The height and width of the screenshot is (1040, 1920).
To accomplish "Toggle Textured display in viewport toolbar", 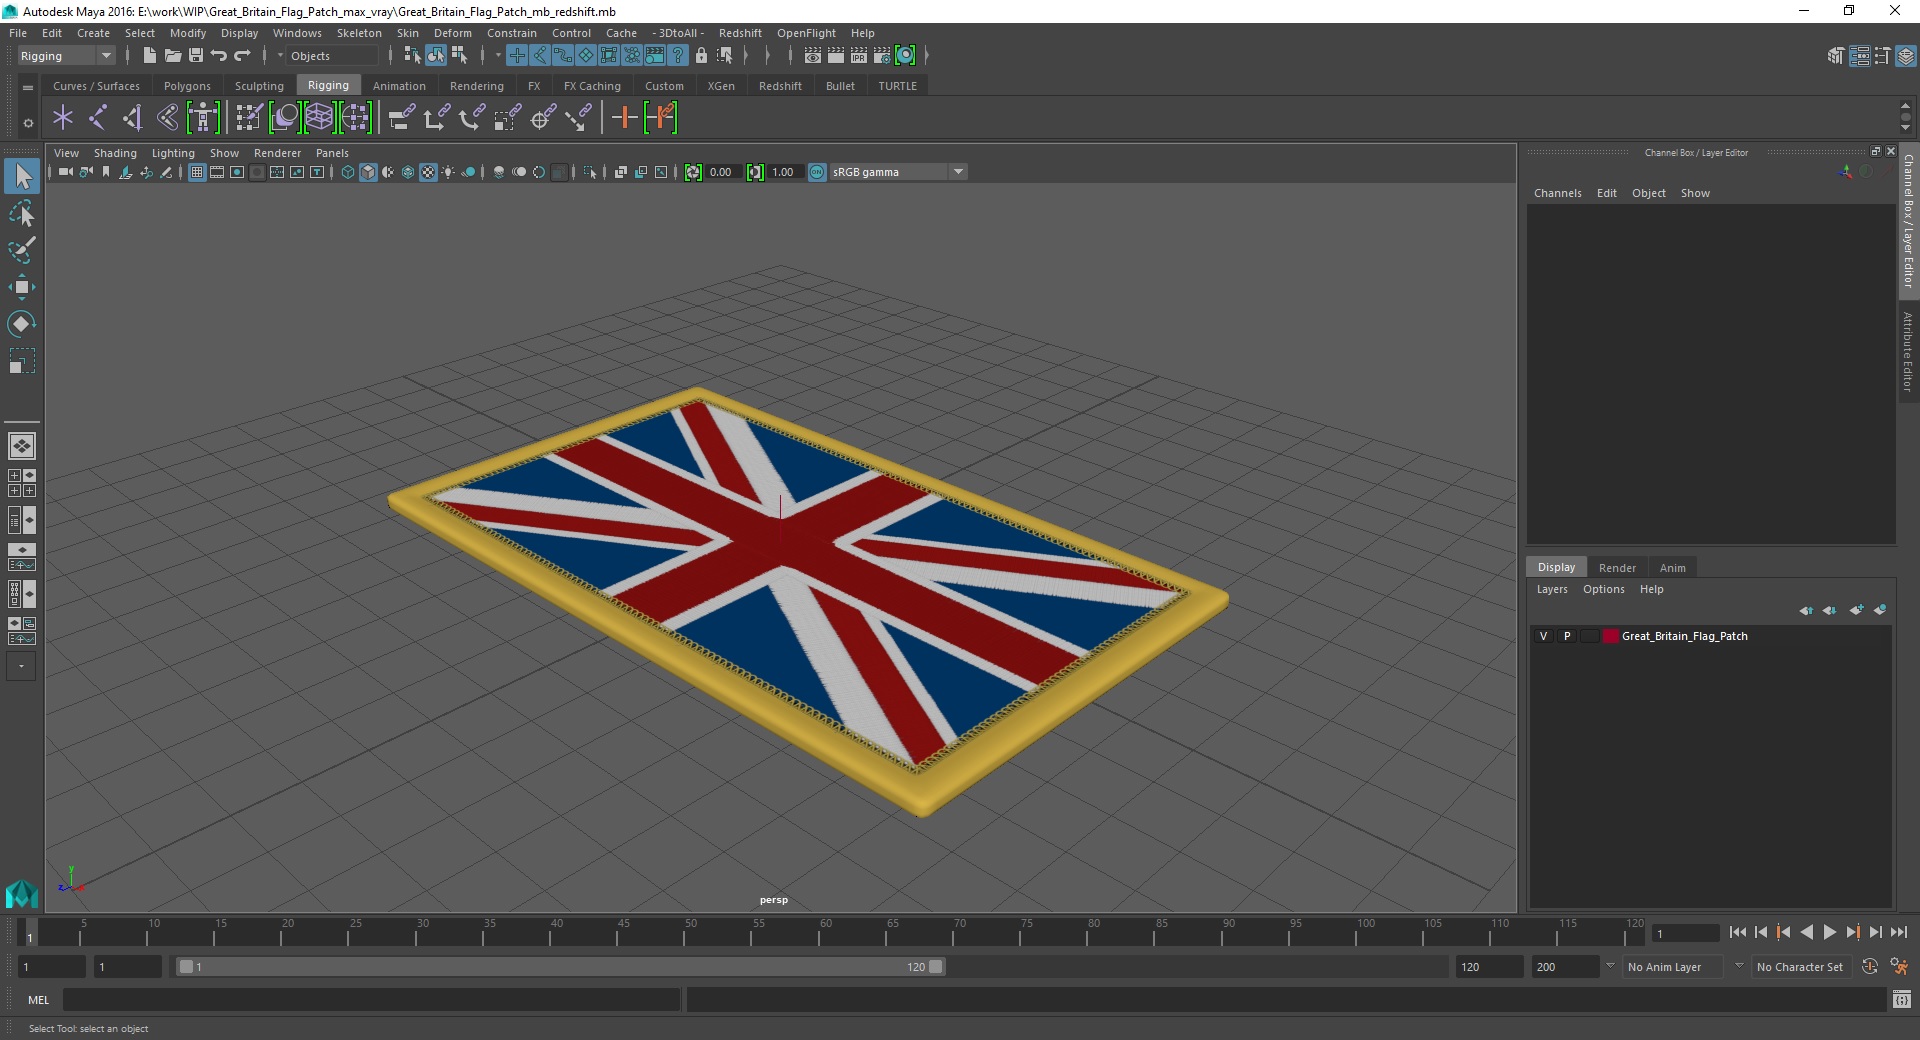I will tap(428, 172).
